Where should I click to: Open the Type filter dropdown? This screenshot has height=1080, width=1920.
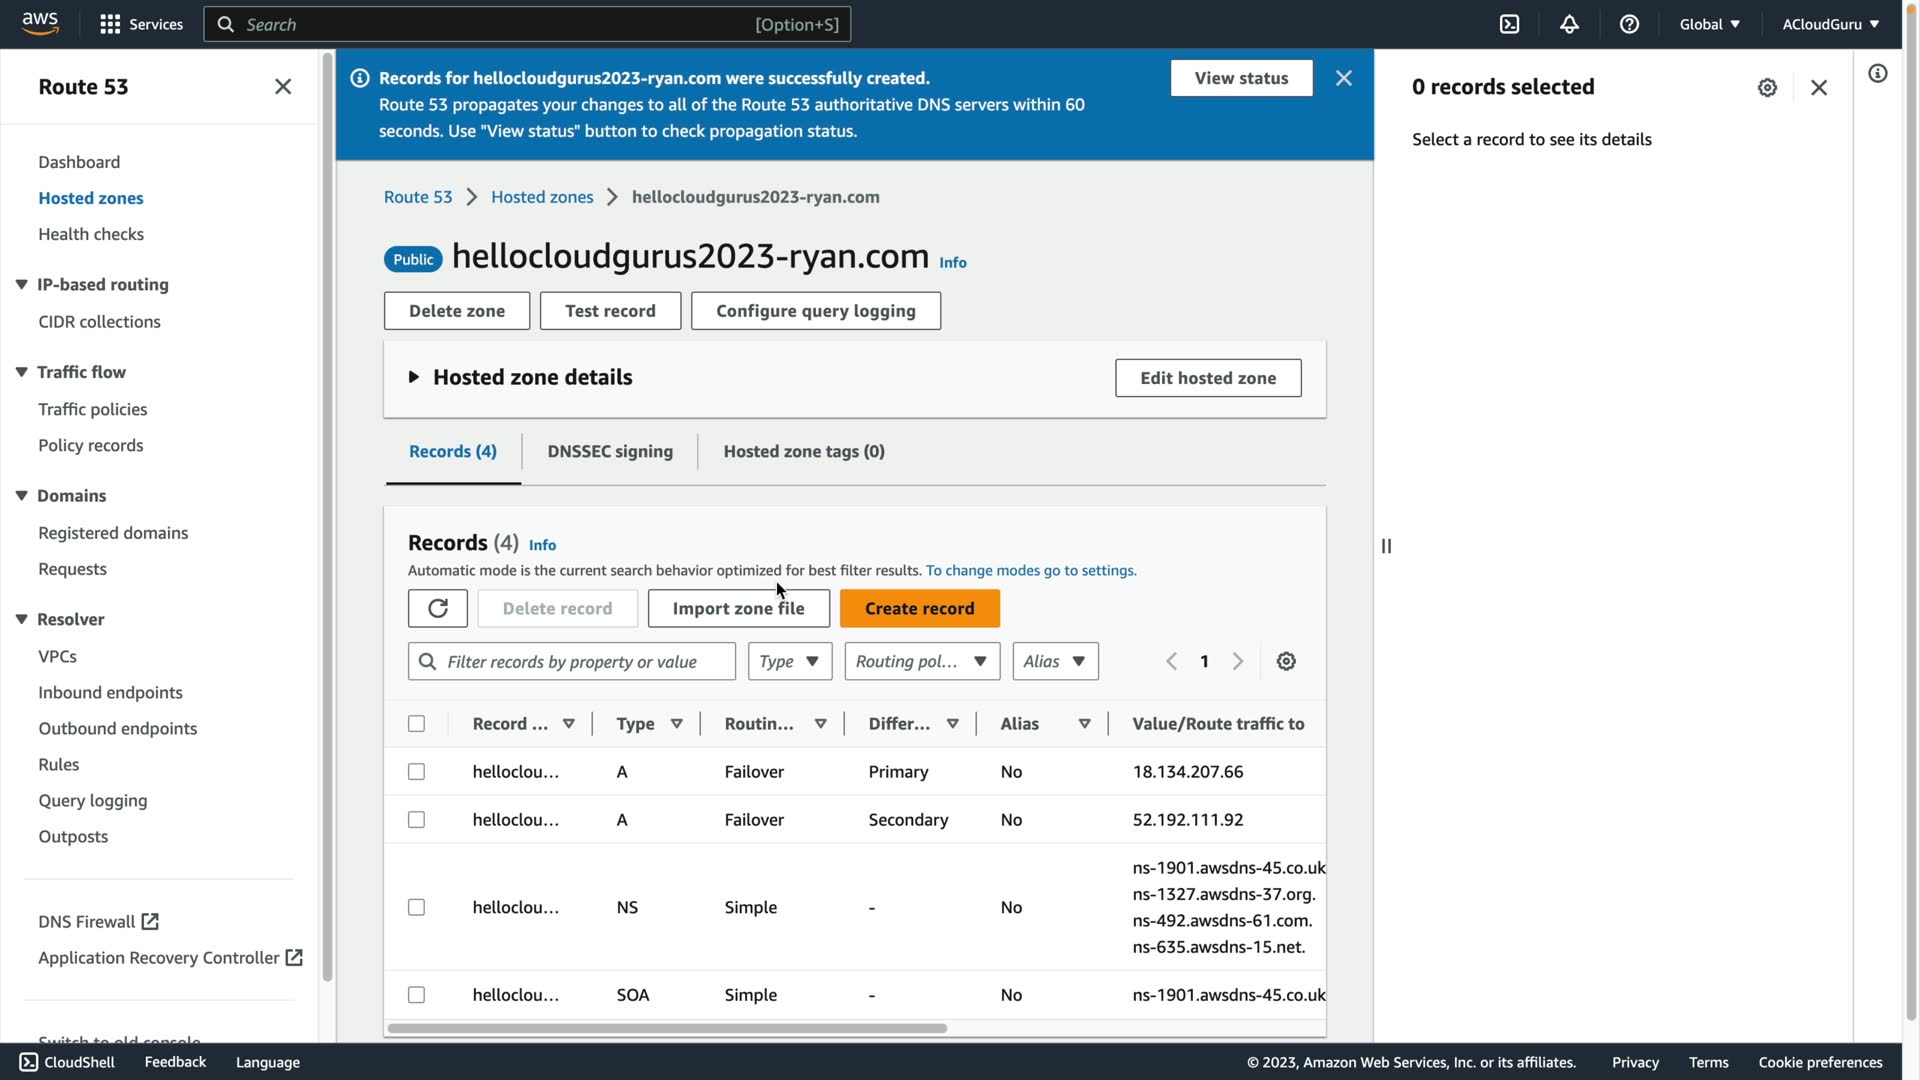(789, 661)
